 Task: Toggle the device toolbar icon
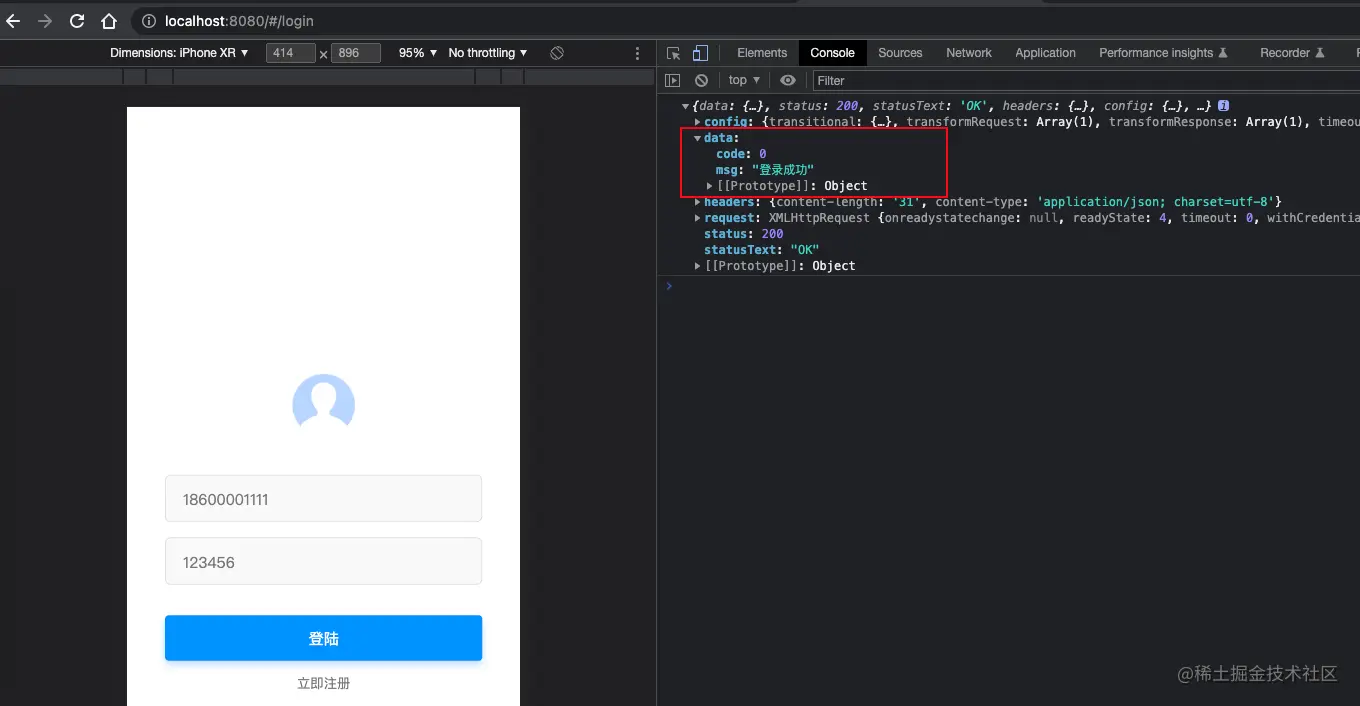700,53
